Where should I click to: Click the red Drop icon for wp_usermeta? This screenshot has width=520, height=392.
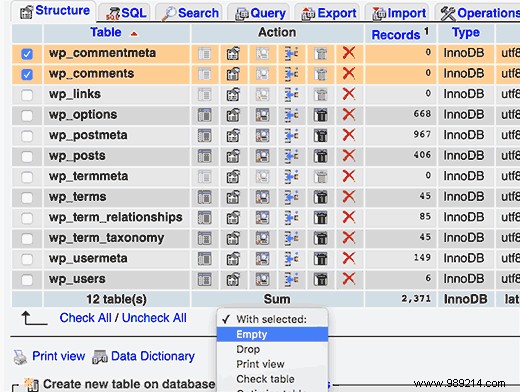click(349, 258)
